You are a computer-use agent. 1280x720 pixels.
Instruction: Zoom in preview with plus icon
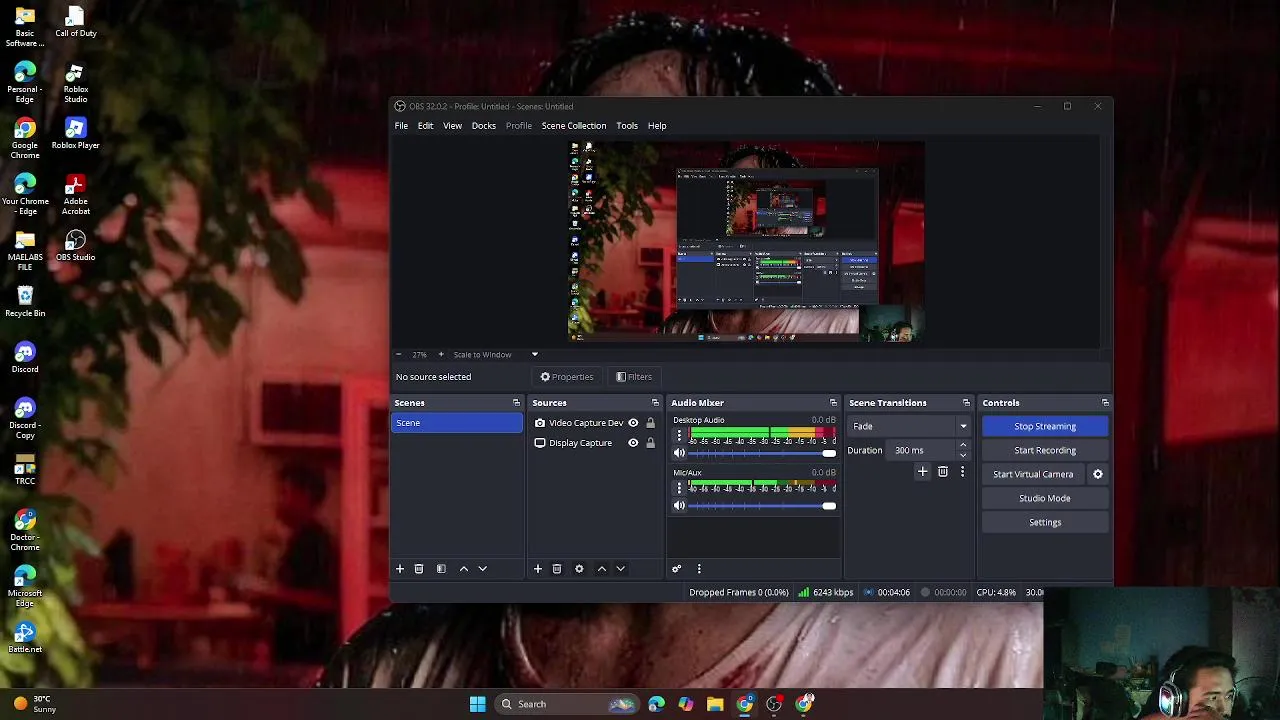pyautogui.click(x=441, y=355)
